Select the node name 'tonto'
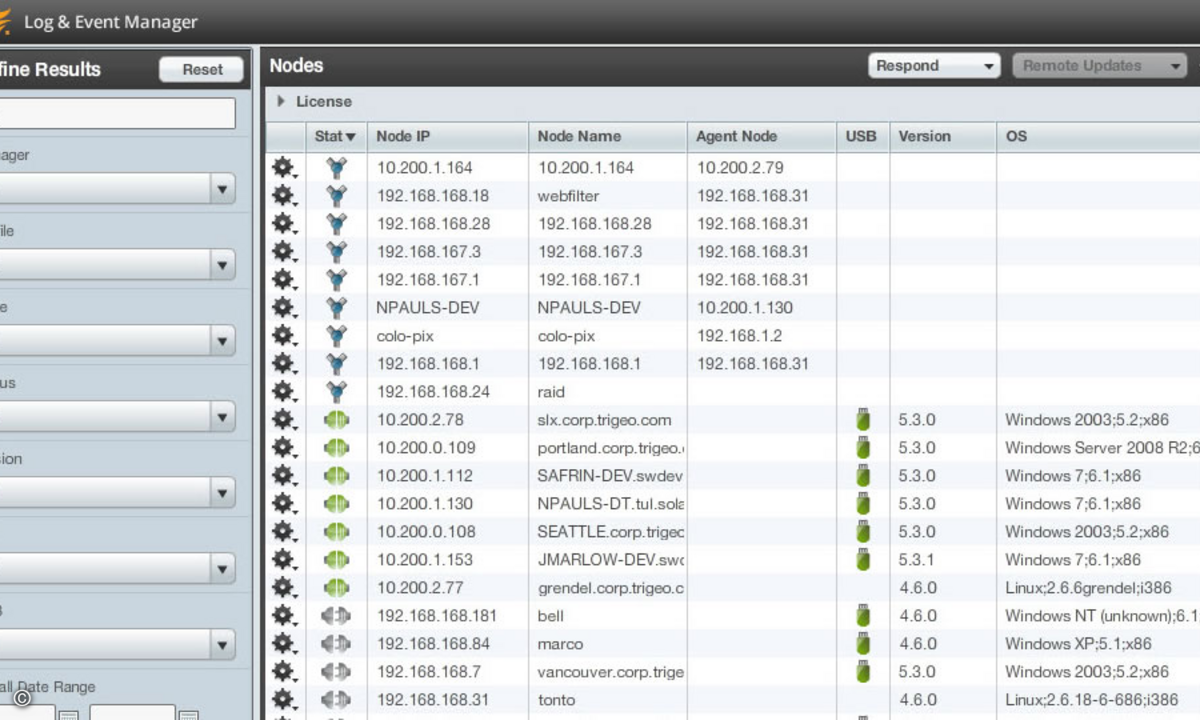This screenshot has width=1200, height=720. click(x=557, y=700)
